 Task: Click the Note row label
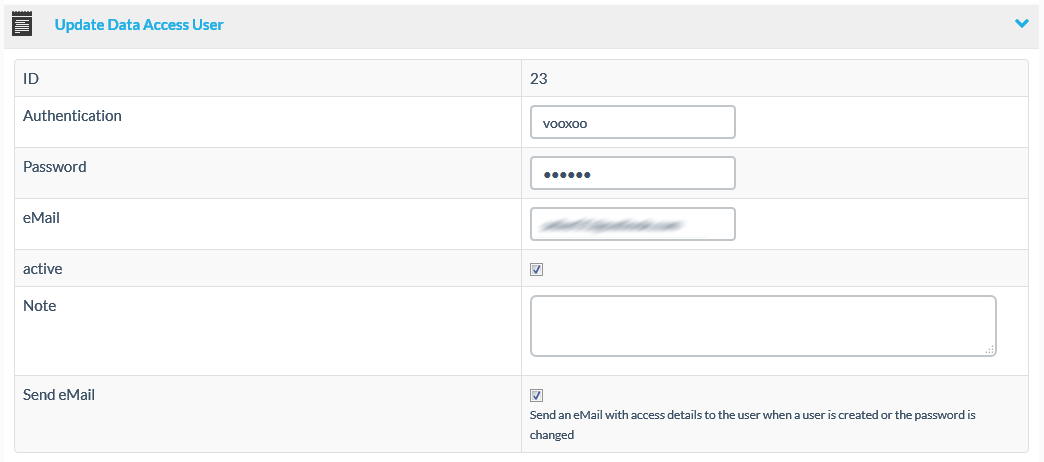pyautogui.click(x=40, y=306)
